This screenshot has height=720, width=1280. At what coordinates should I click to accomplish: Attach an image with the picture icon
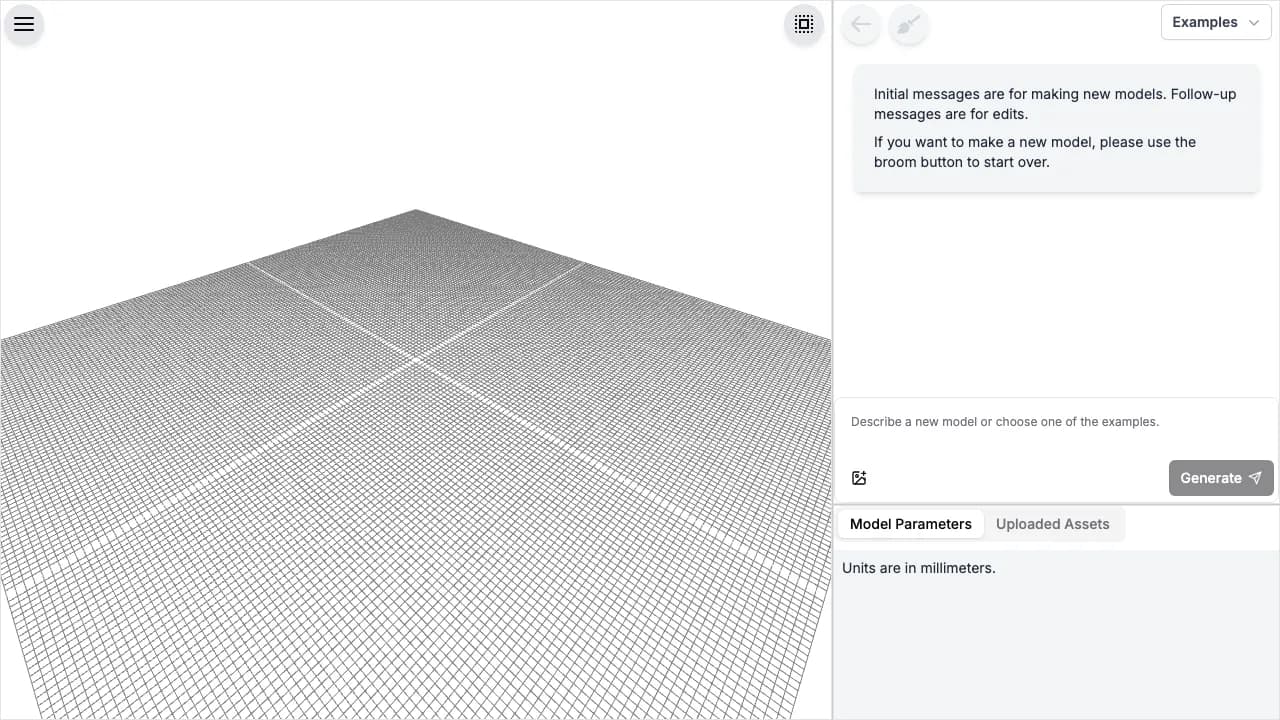[859, 477]
